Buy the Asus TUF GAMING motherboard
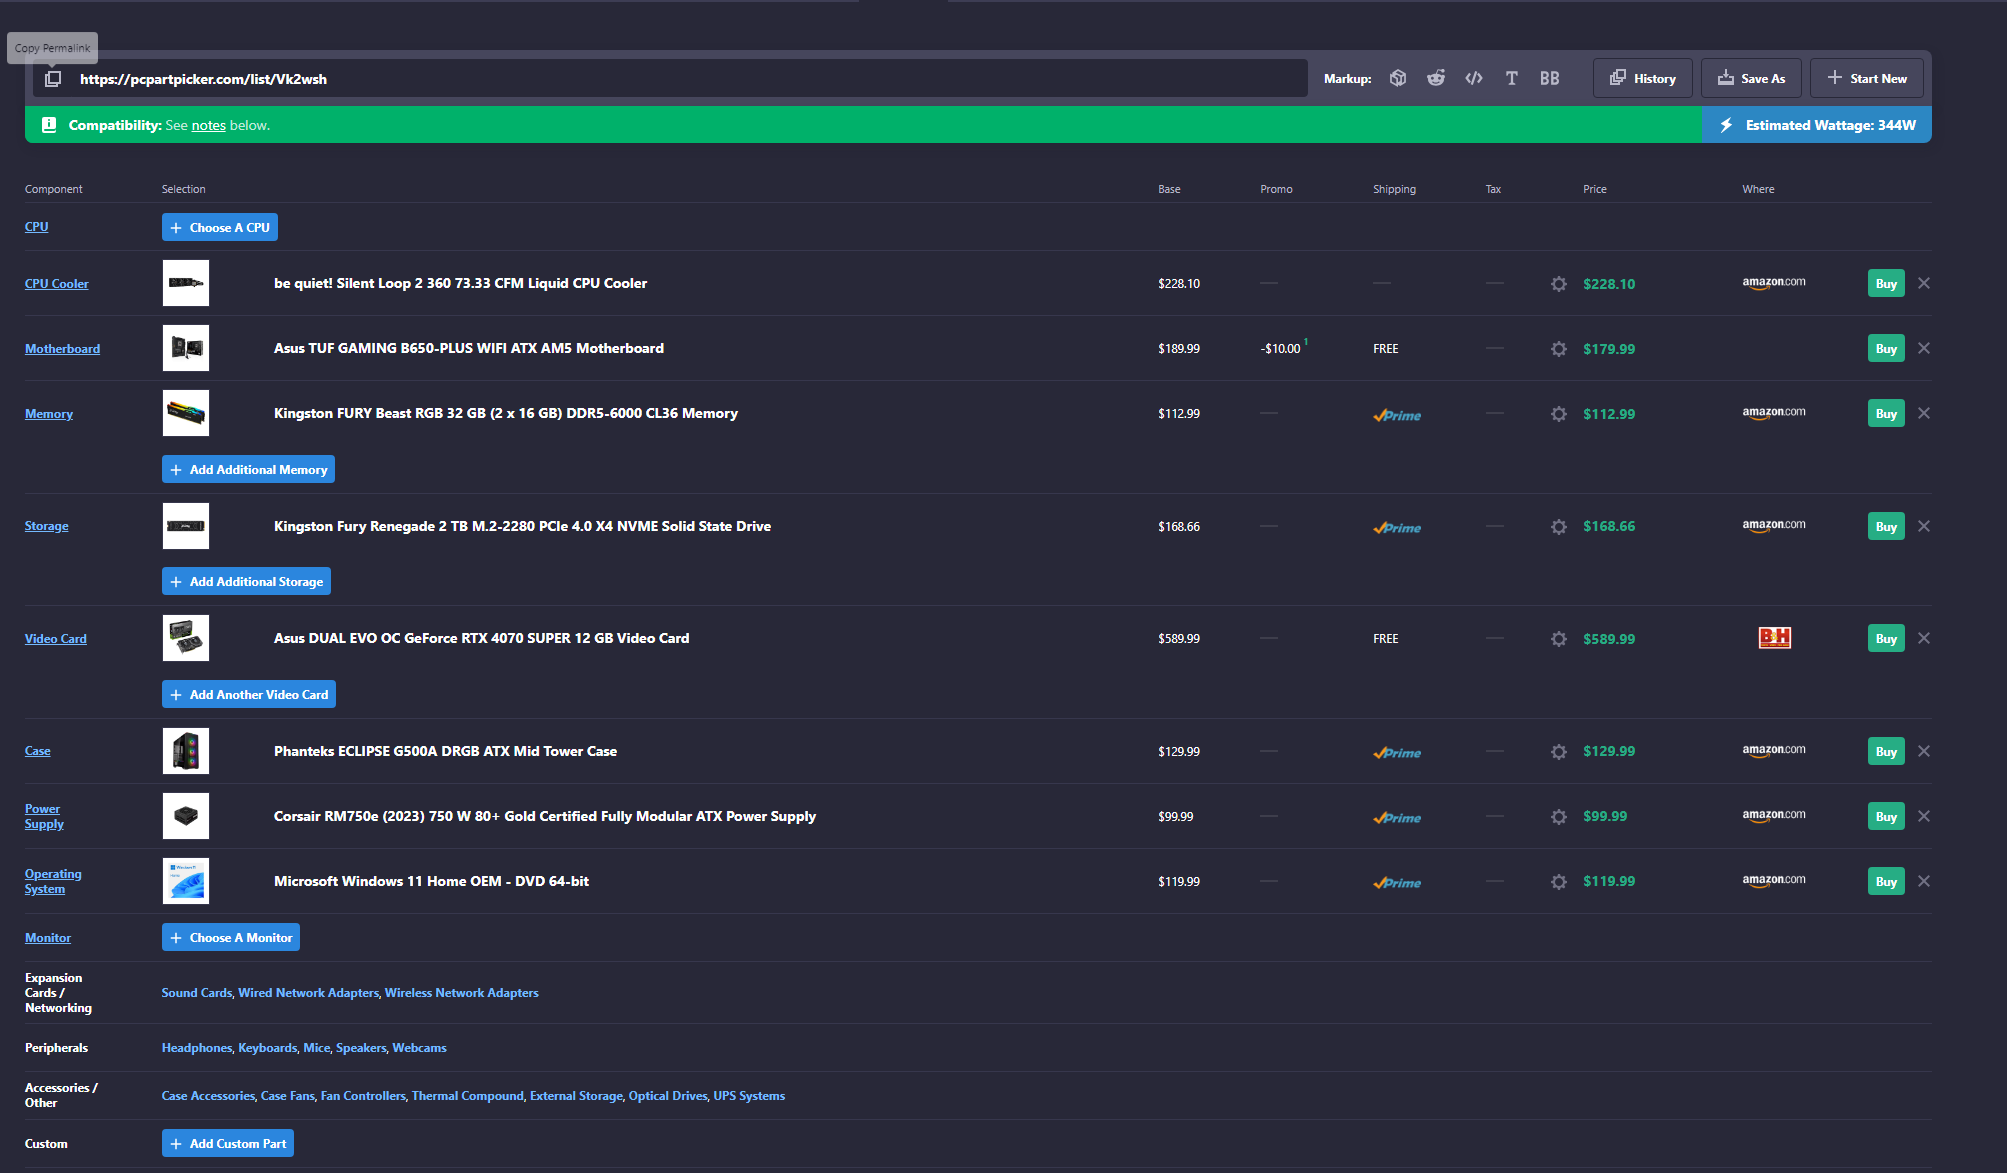 point(1886,349)
